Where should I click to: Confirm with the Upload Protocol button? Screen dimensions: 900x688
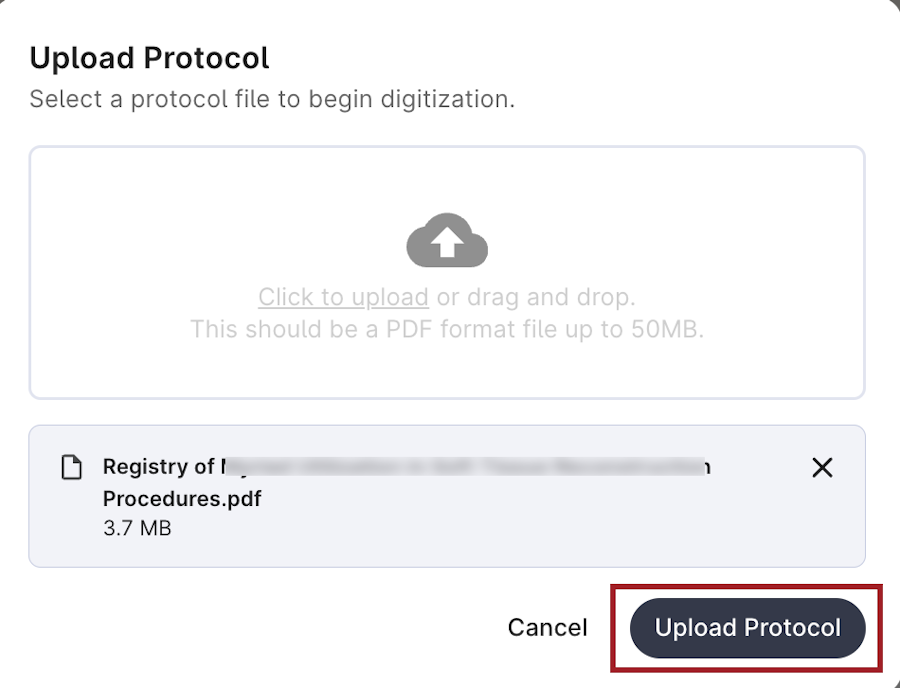[x=747, y=628]
